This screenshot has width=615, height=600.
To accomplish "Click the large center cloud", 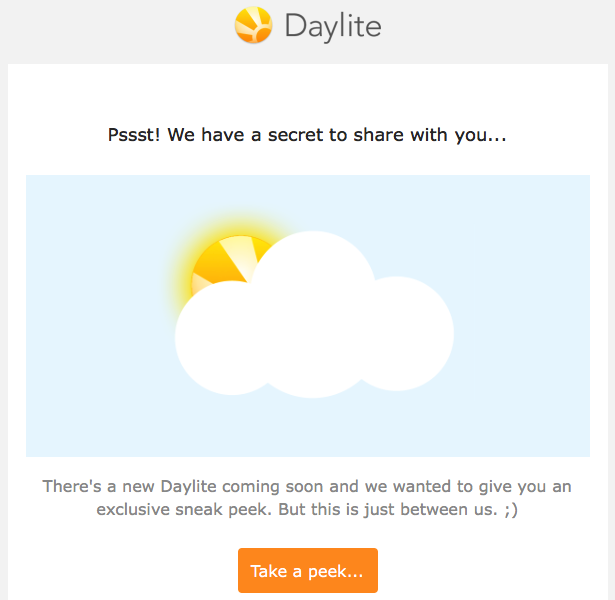I will (313, 320).
